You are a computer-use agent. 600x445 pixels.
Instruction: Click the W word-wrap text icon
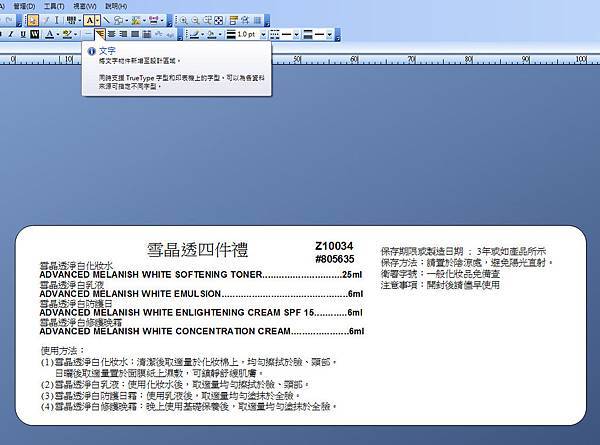[34, 34]
